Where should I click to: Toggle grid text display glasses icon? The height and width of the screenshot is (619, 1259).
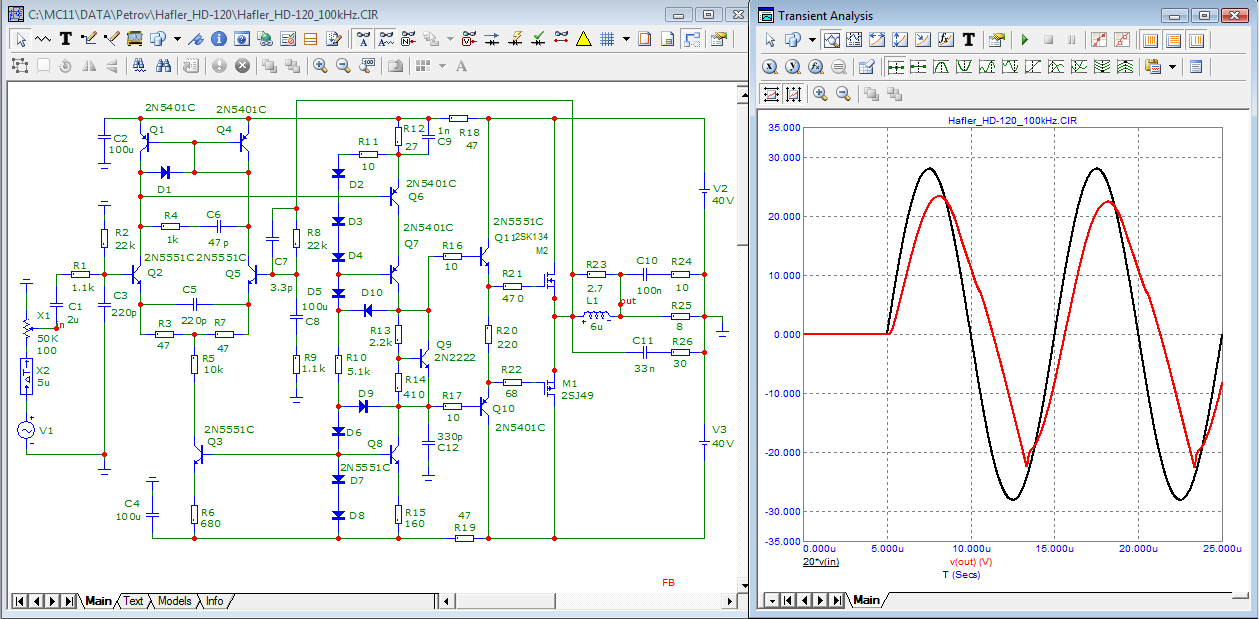pos(387,39)
